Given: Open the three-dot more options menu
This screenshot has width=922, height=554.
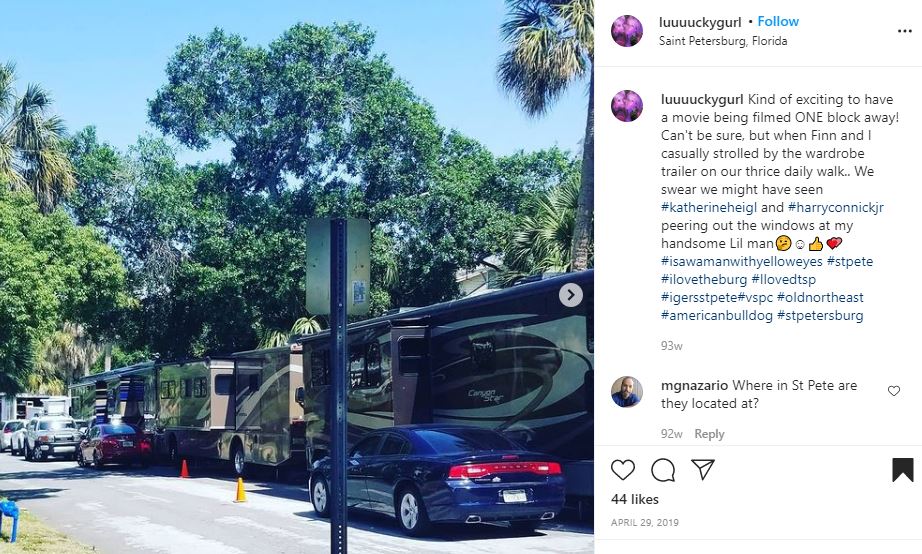Looking at the screenshot, I should 904,31.
